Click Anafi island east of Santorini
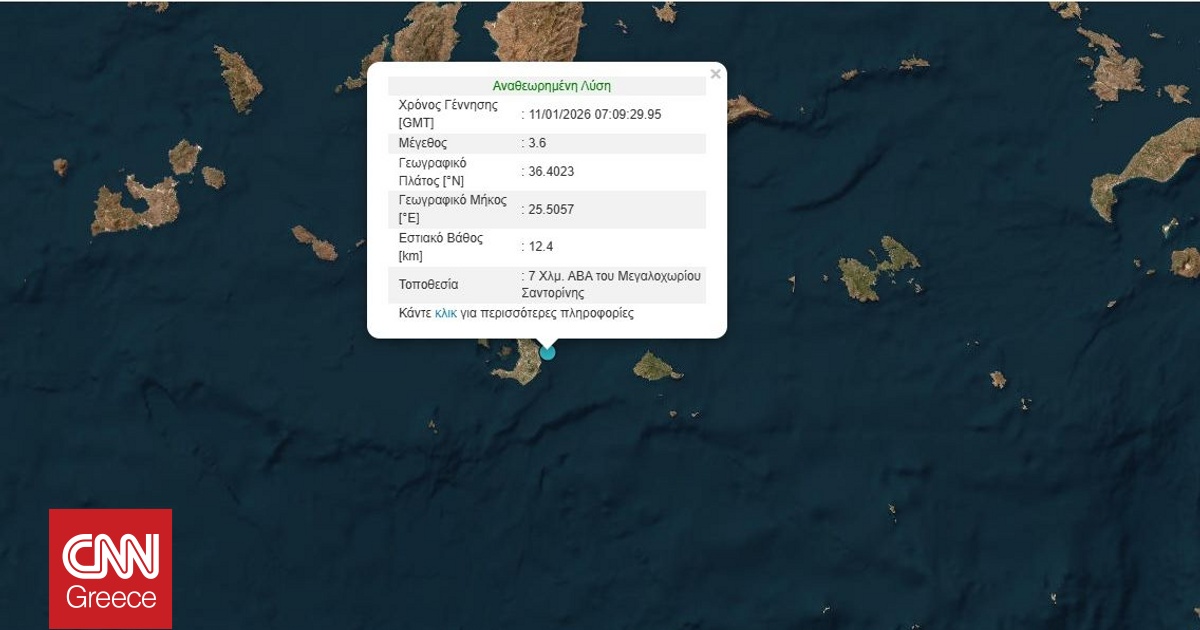The height and width of the screenshot is (630, 1200). [655, 366]
